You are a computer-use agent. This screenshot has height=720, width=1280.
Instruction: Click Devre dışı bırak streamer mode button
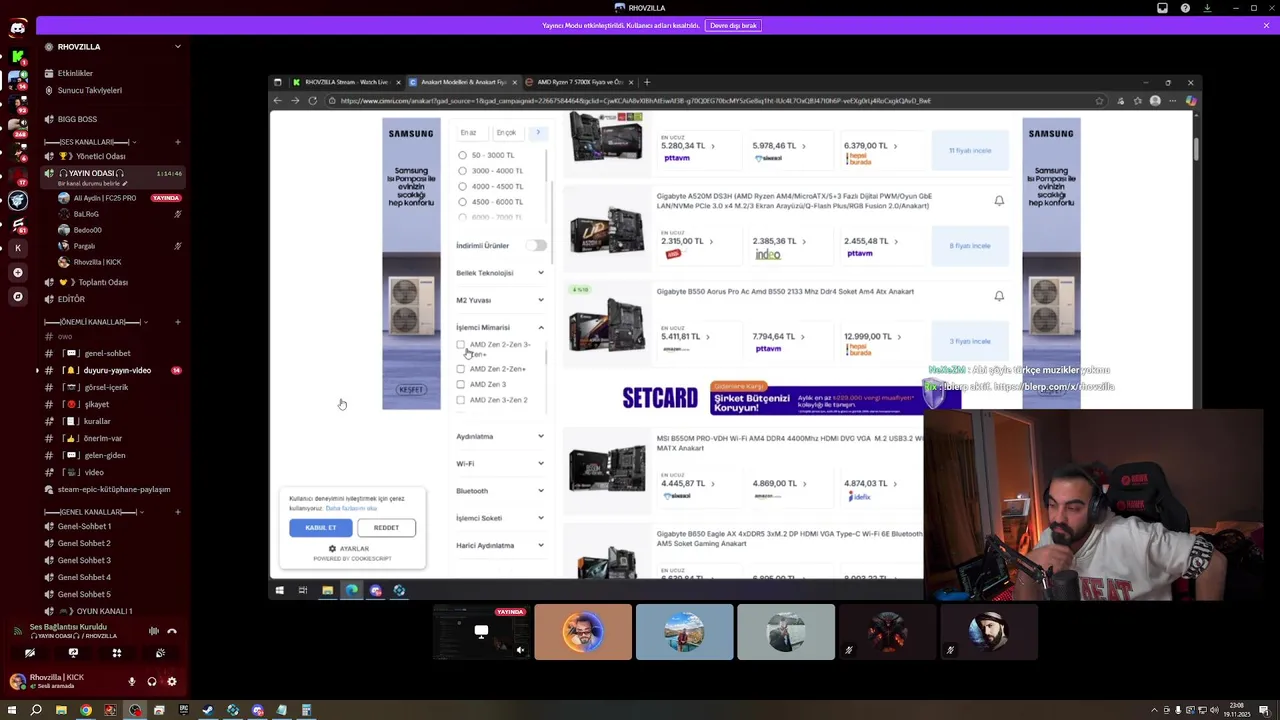point(733,26)
